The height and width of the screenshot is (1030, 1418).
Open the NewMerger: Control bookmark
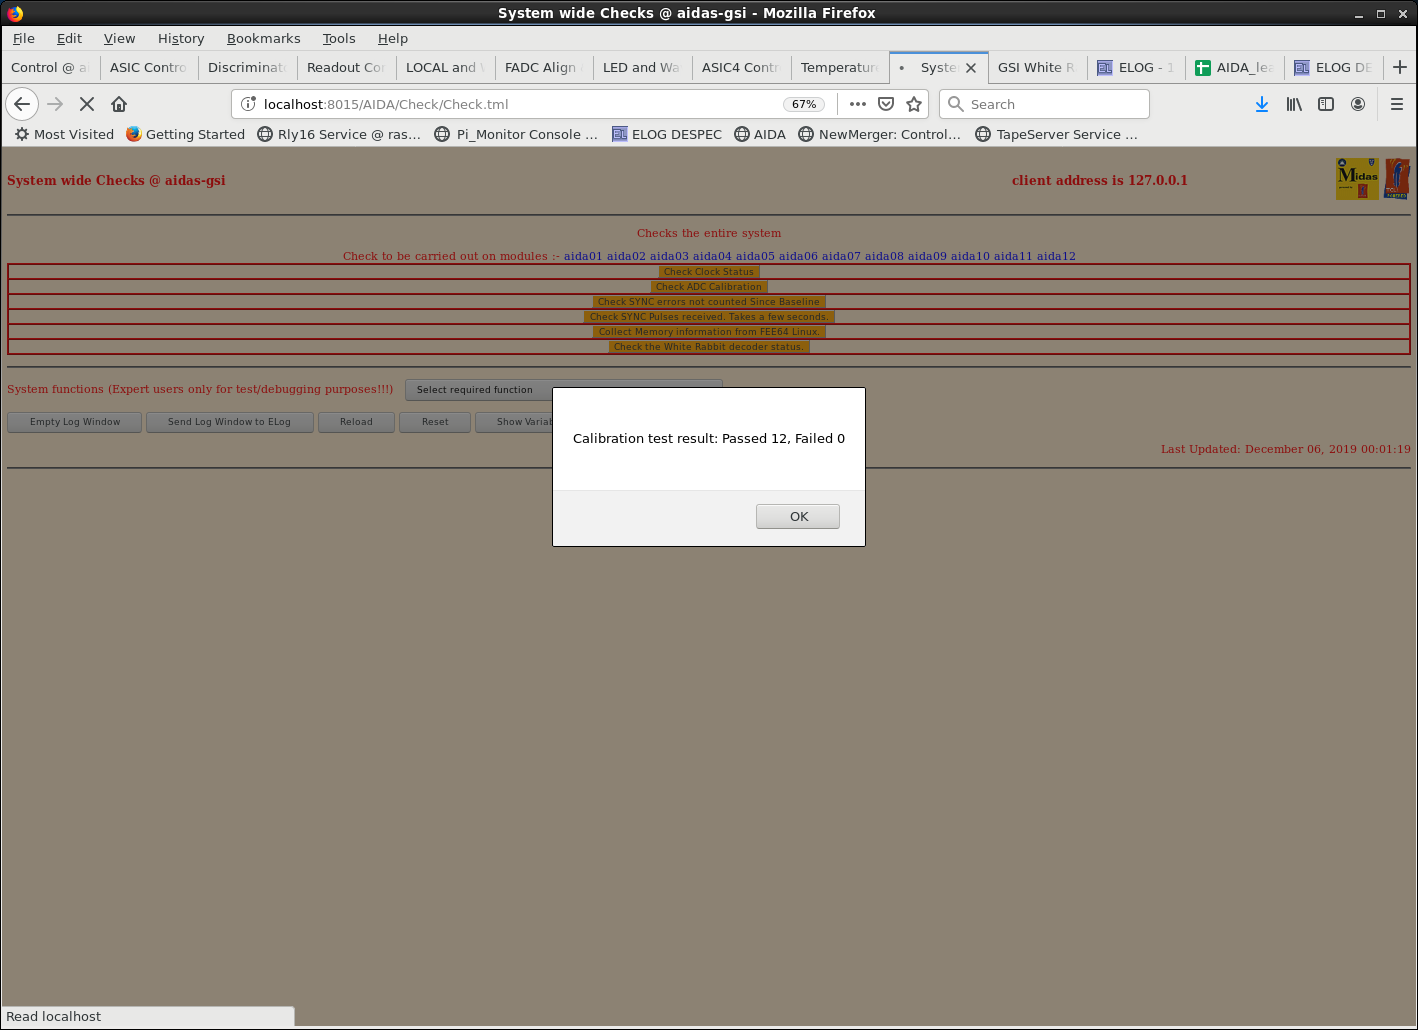(880, 134)
